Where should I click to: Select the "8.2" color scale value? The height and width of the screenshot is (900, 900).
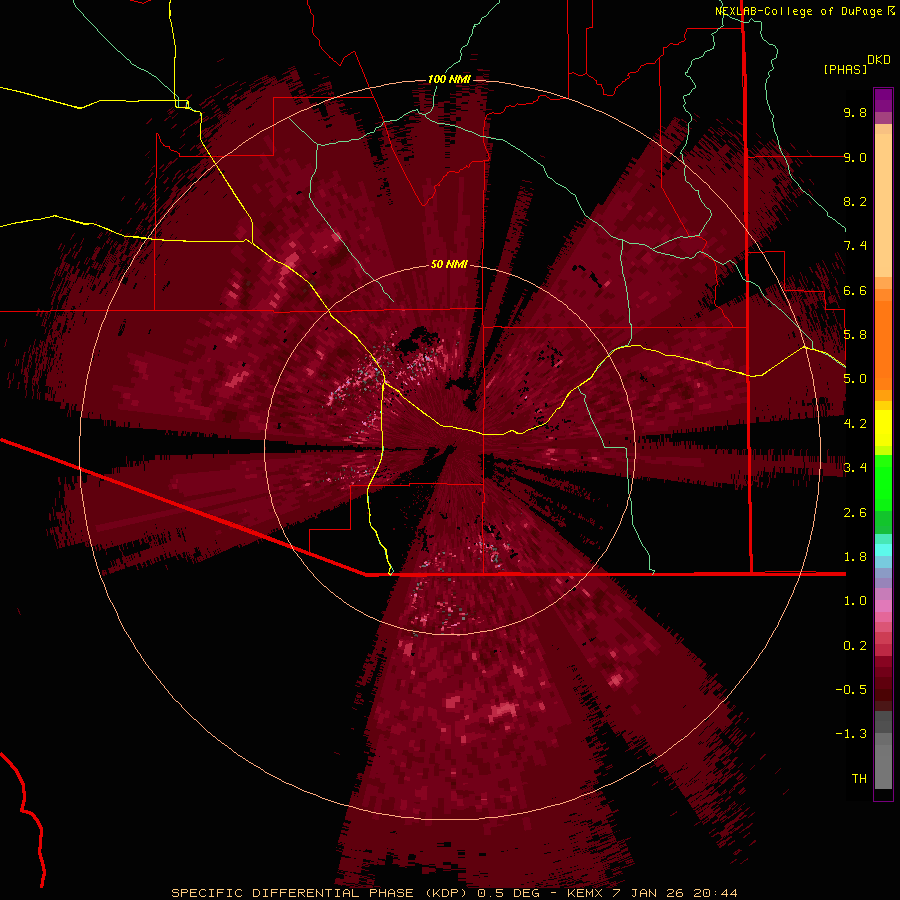click(855, 201)
